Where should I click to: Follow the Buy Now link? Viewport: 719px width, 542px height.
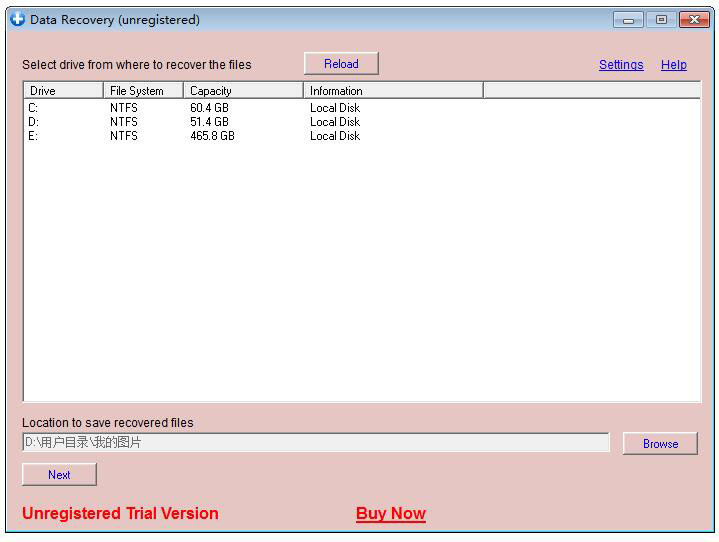(x=390, y=514)
